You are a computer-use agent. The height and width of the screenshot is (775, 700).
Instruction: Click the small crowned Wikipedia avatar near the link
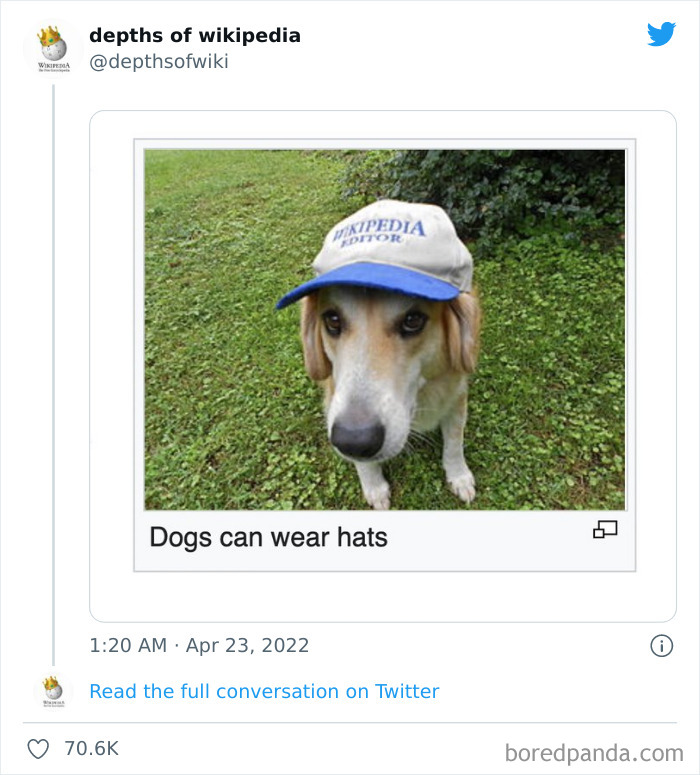53,691
